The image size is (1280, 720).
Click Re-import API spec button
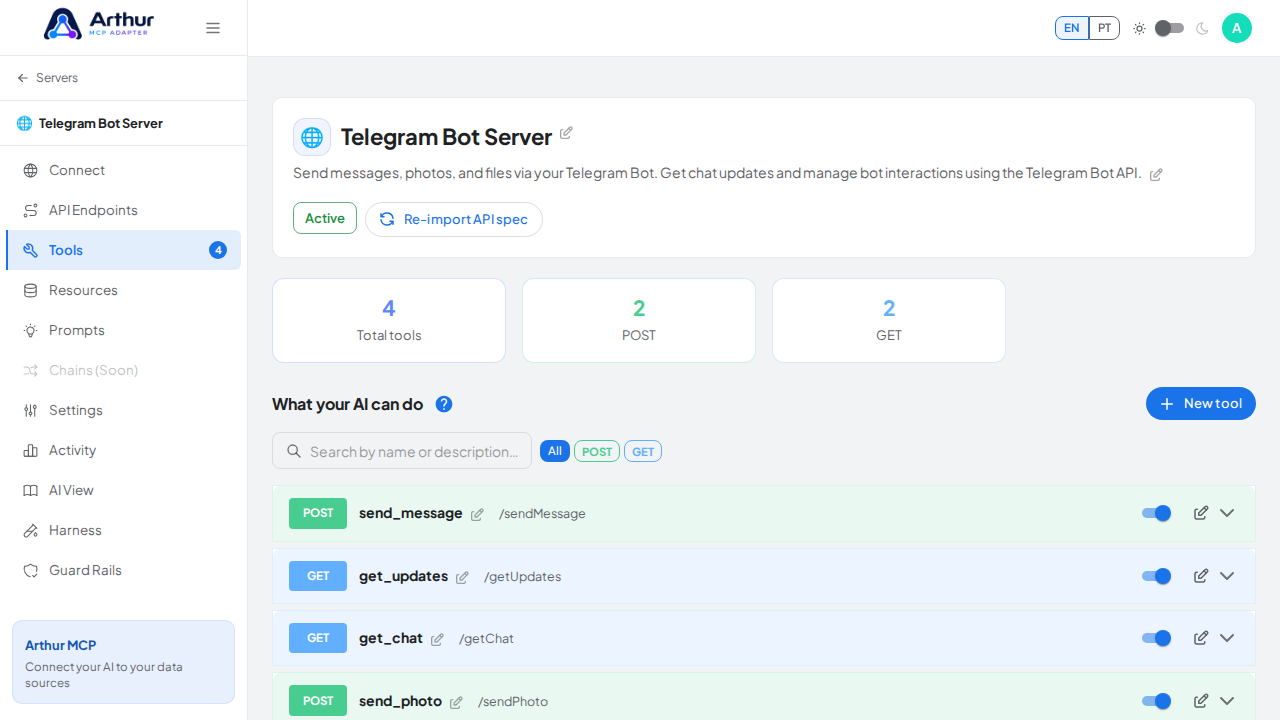pyautogui.click(x=454, y=219)
